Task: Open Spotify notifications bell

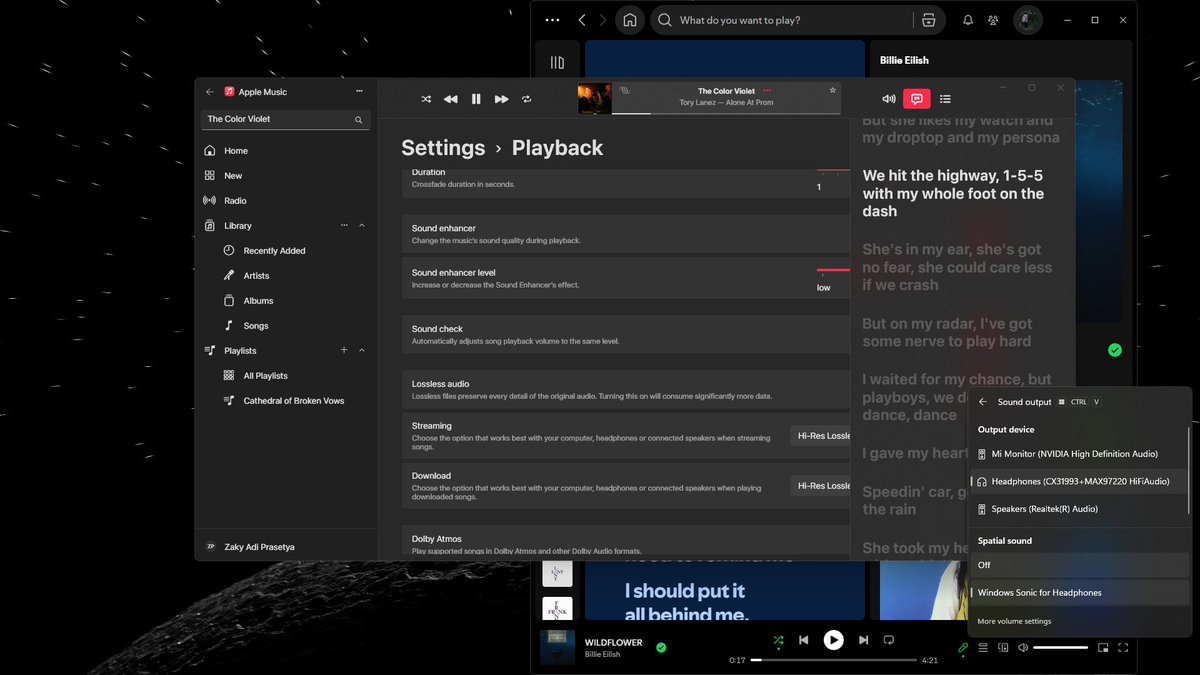Action: pos(967,20)
